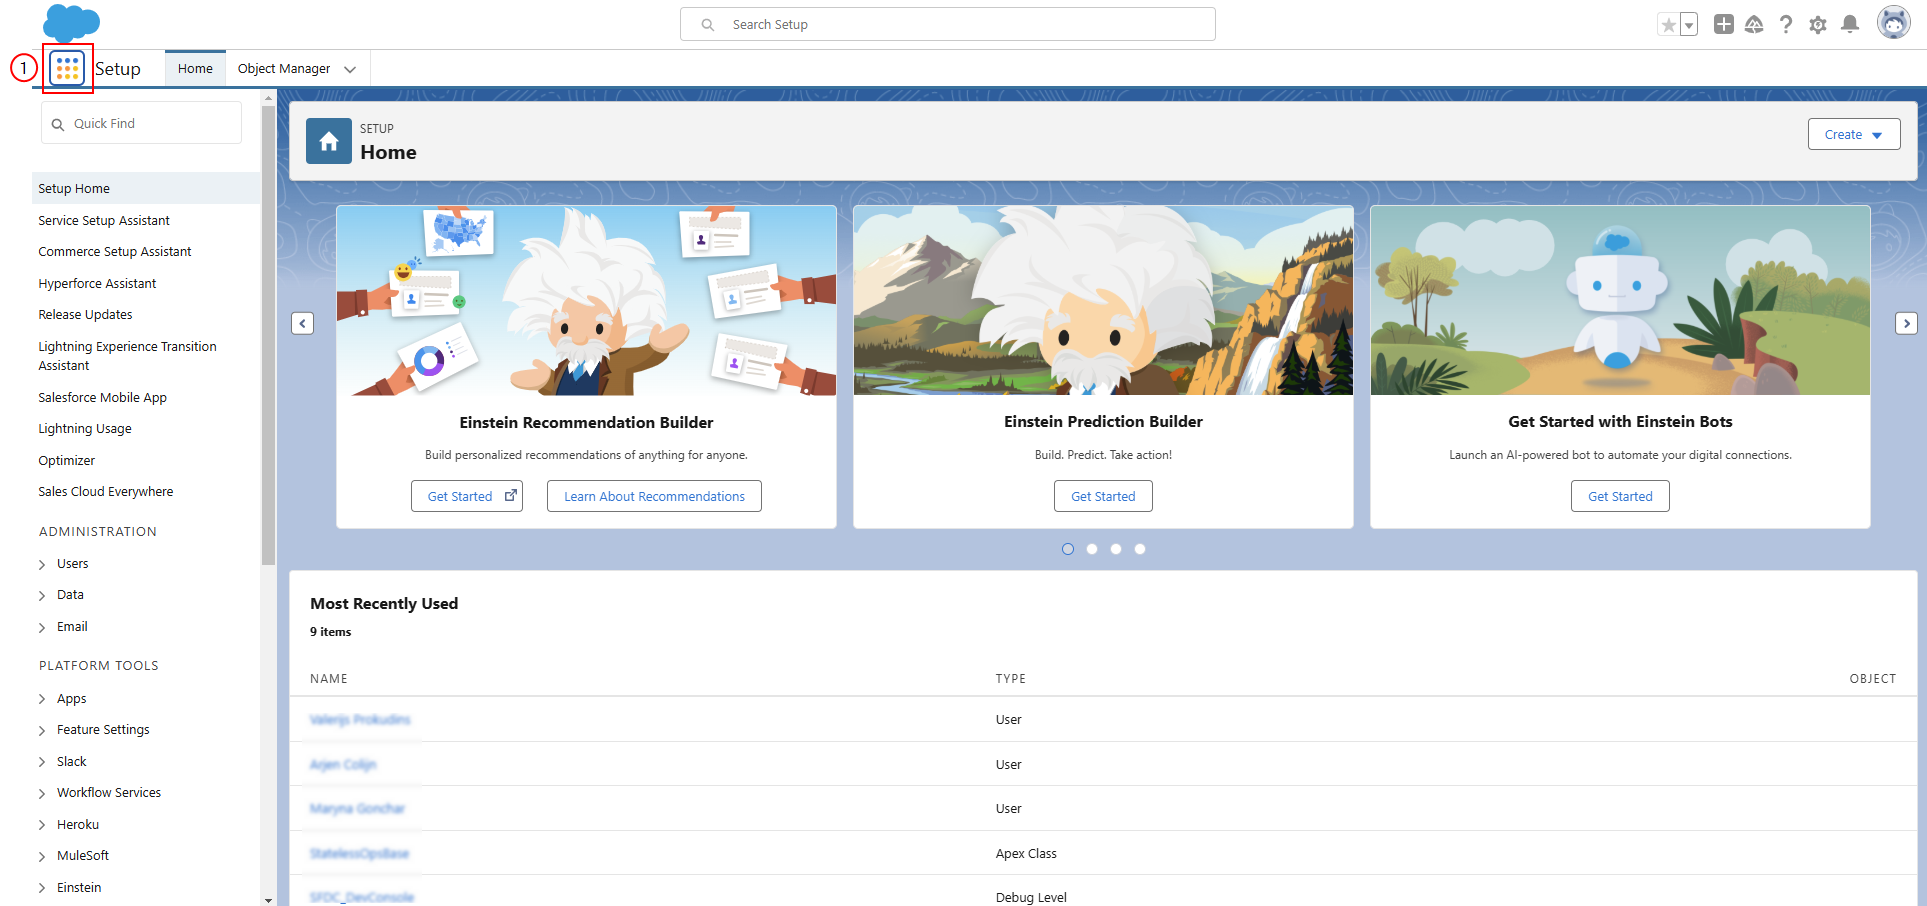Select the fourth carousel page dot
The image size is (1927, 906).
click(x=1140, y=549)
